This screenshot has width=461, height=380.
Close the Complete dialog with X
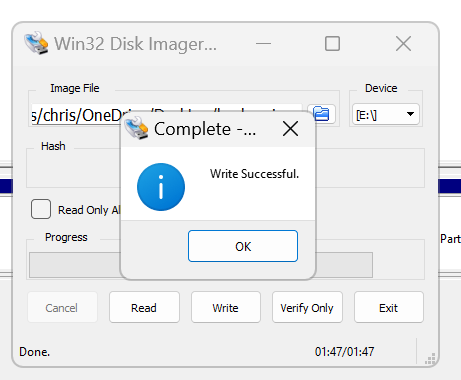coord(290,129)
